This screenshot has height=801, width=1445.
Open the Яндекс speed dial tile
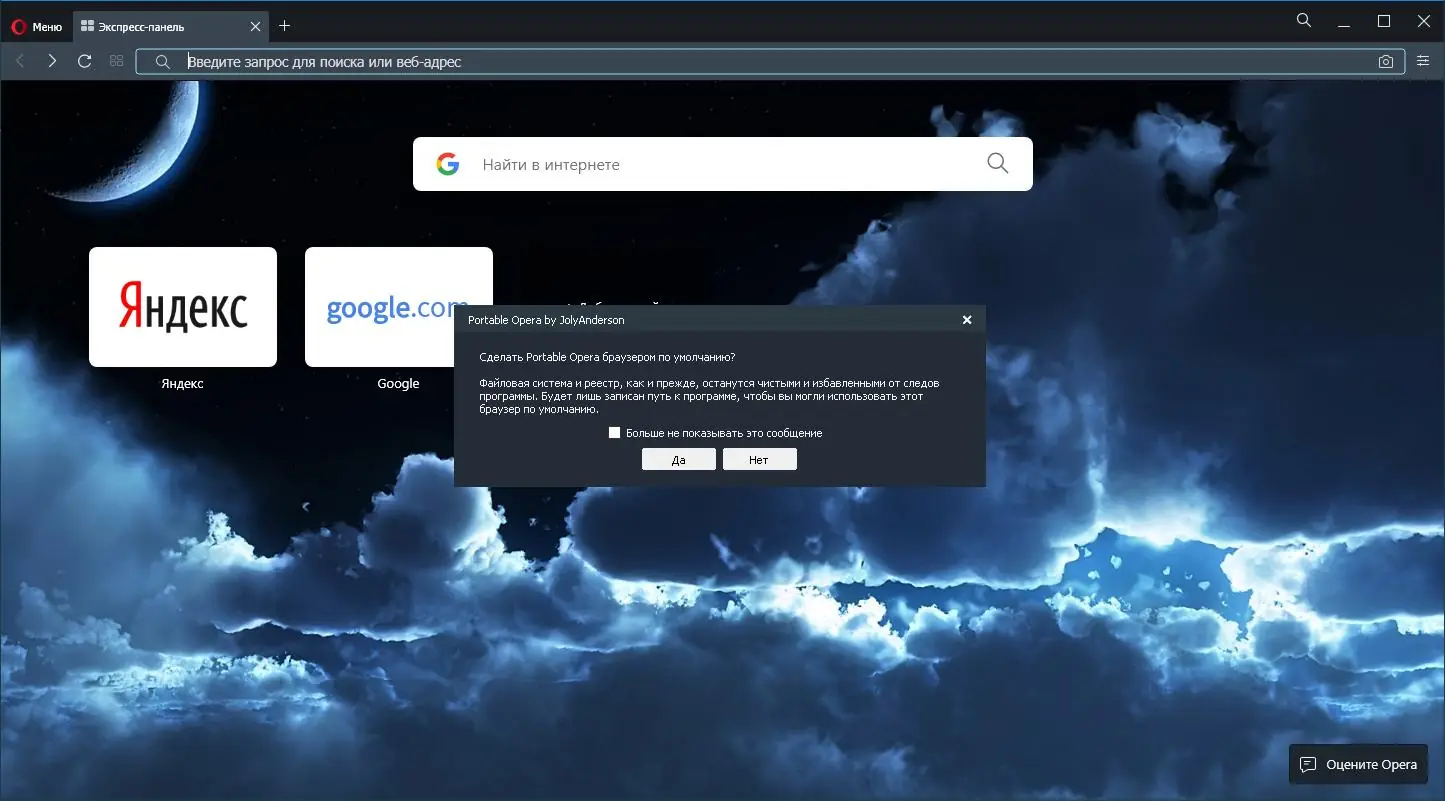pyautogui.click(x=183, y=307)
